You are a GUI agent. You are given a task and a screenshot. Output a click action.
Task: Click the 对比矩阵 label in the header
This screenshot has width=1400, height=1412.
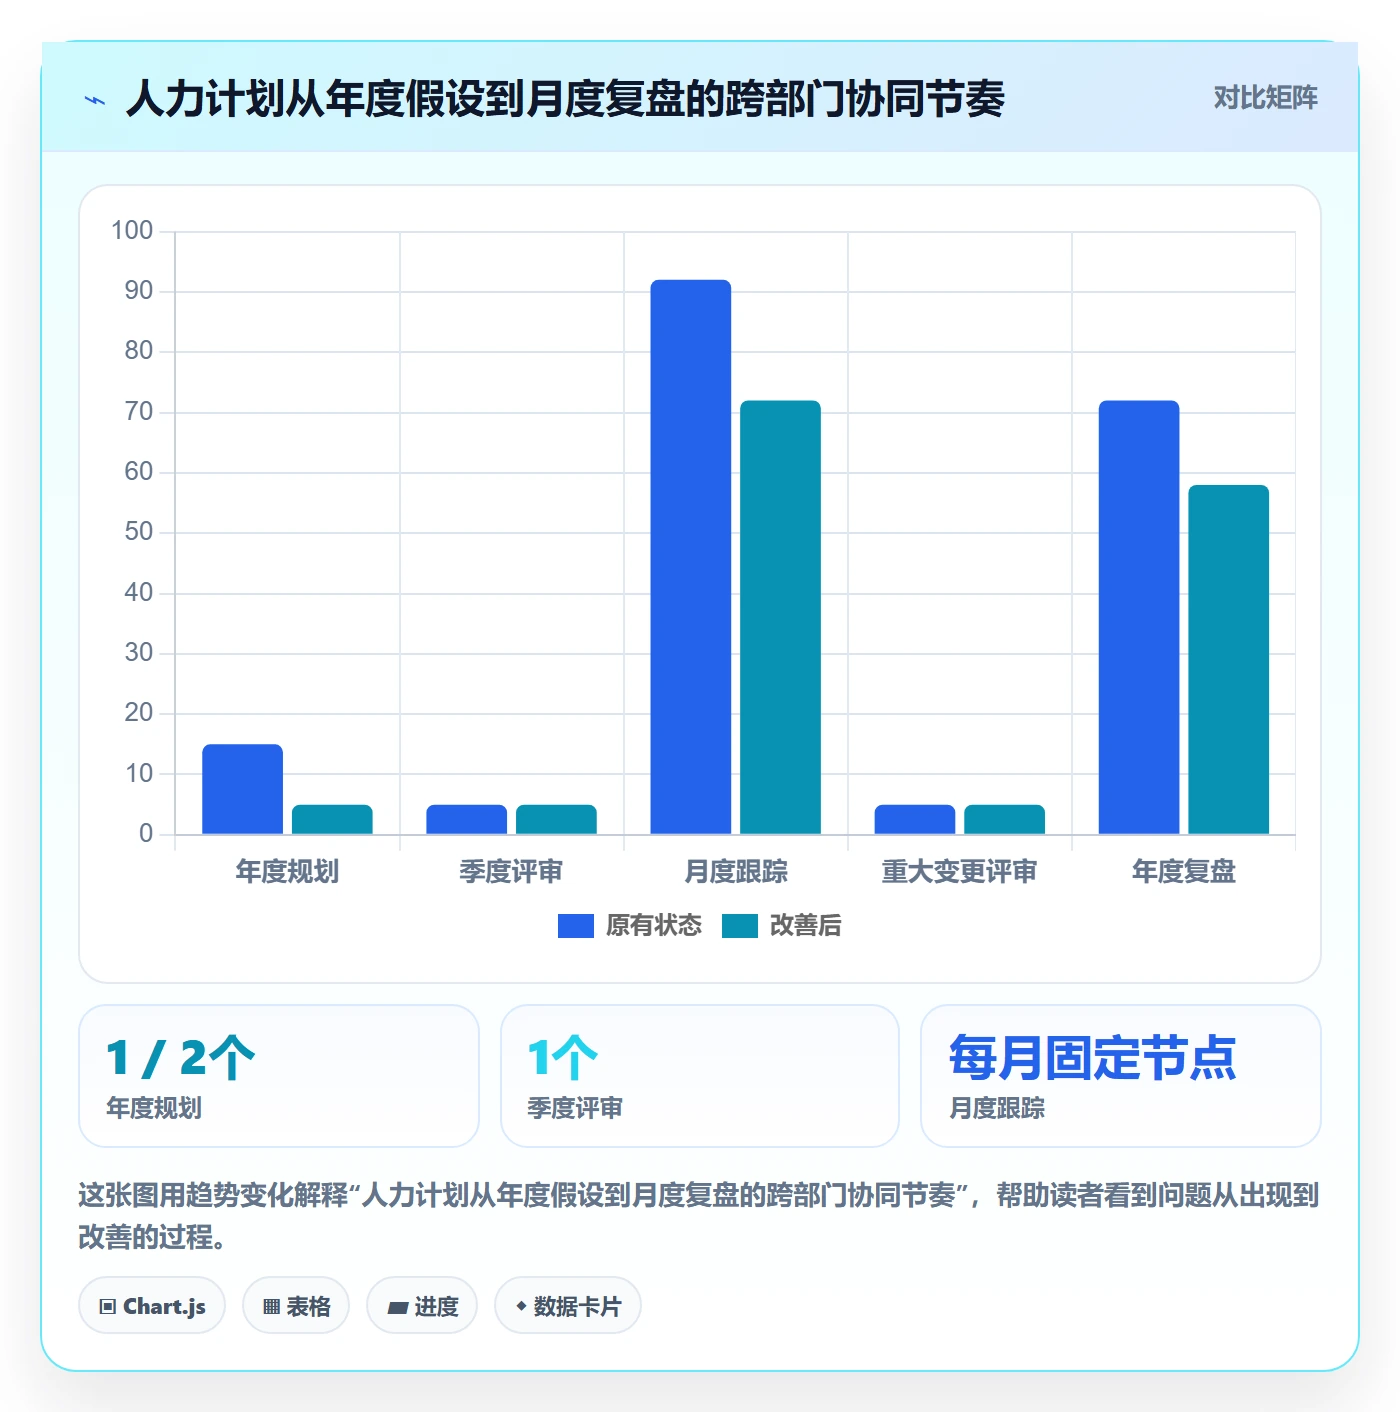click(1265, 98)
